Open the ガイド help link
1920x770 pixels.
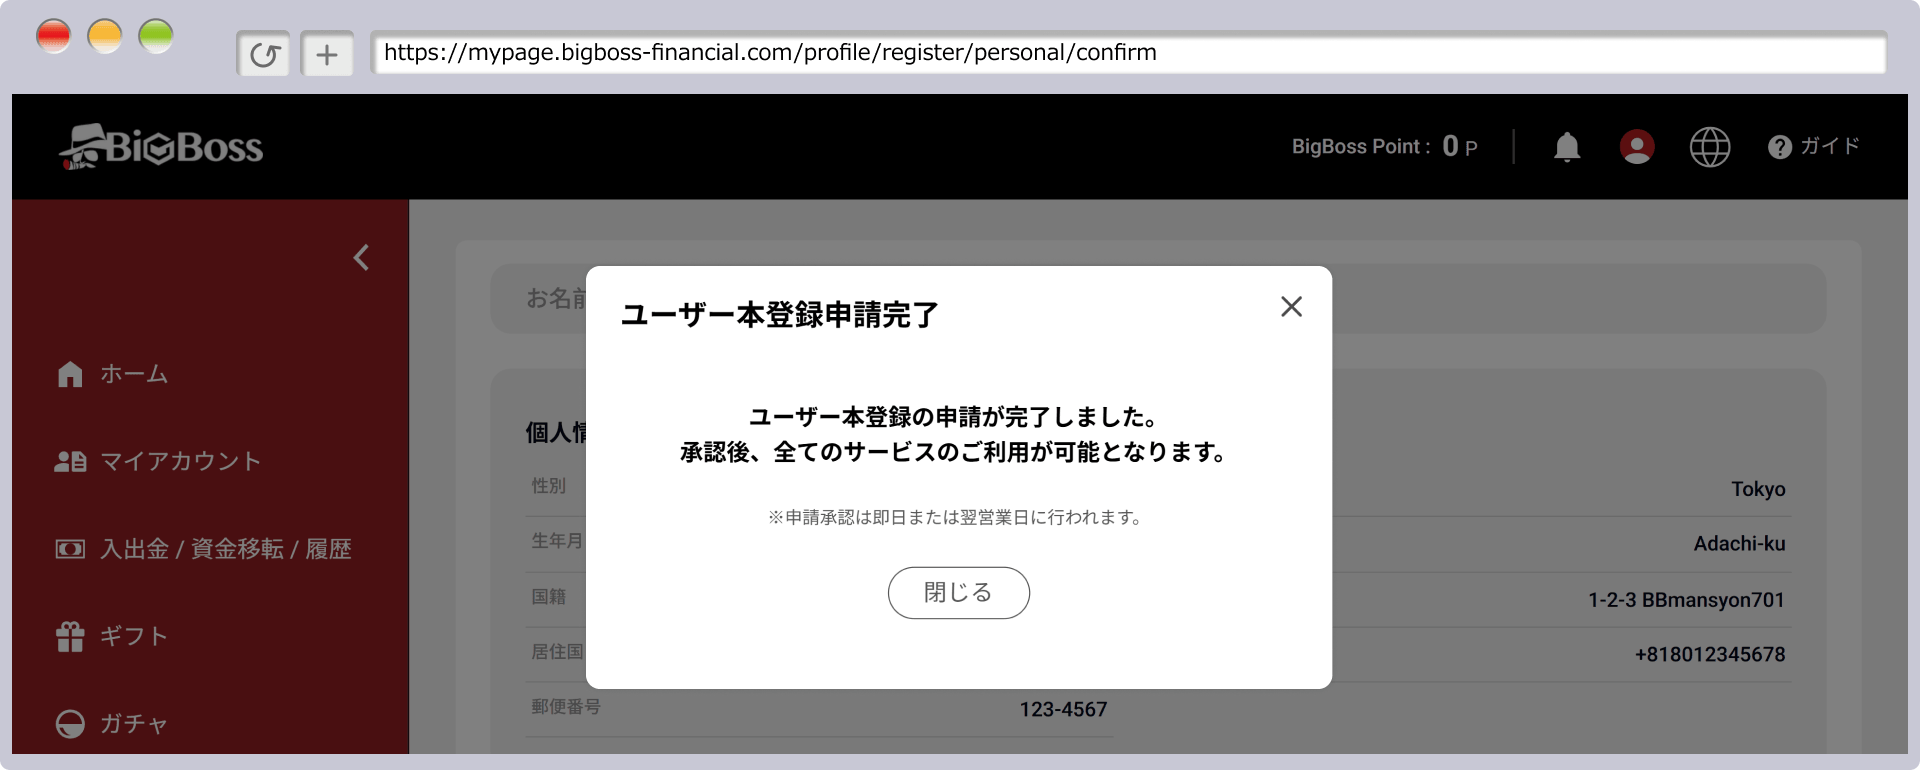pos(1813,146)
